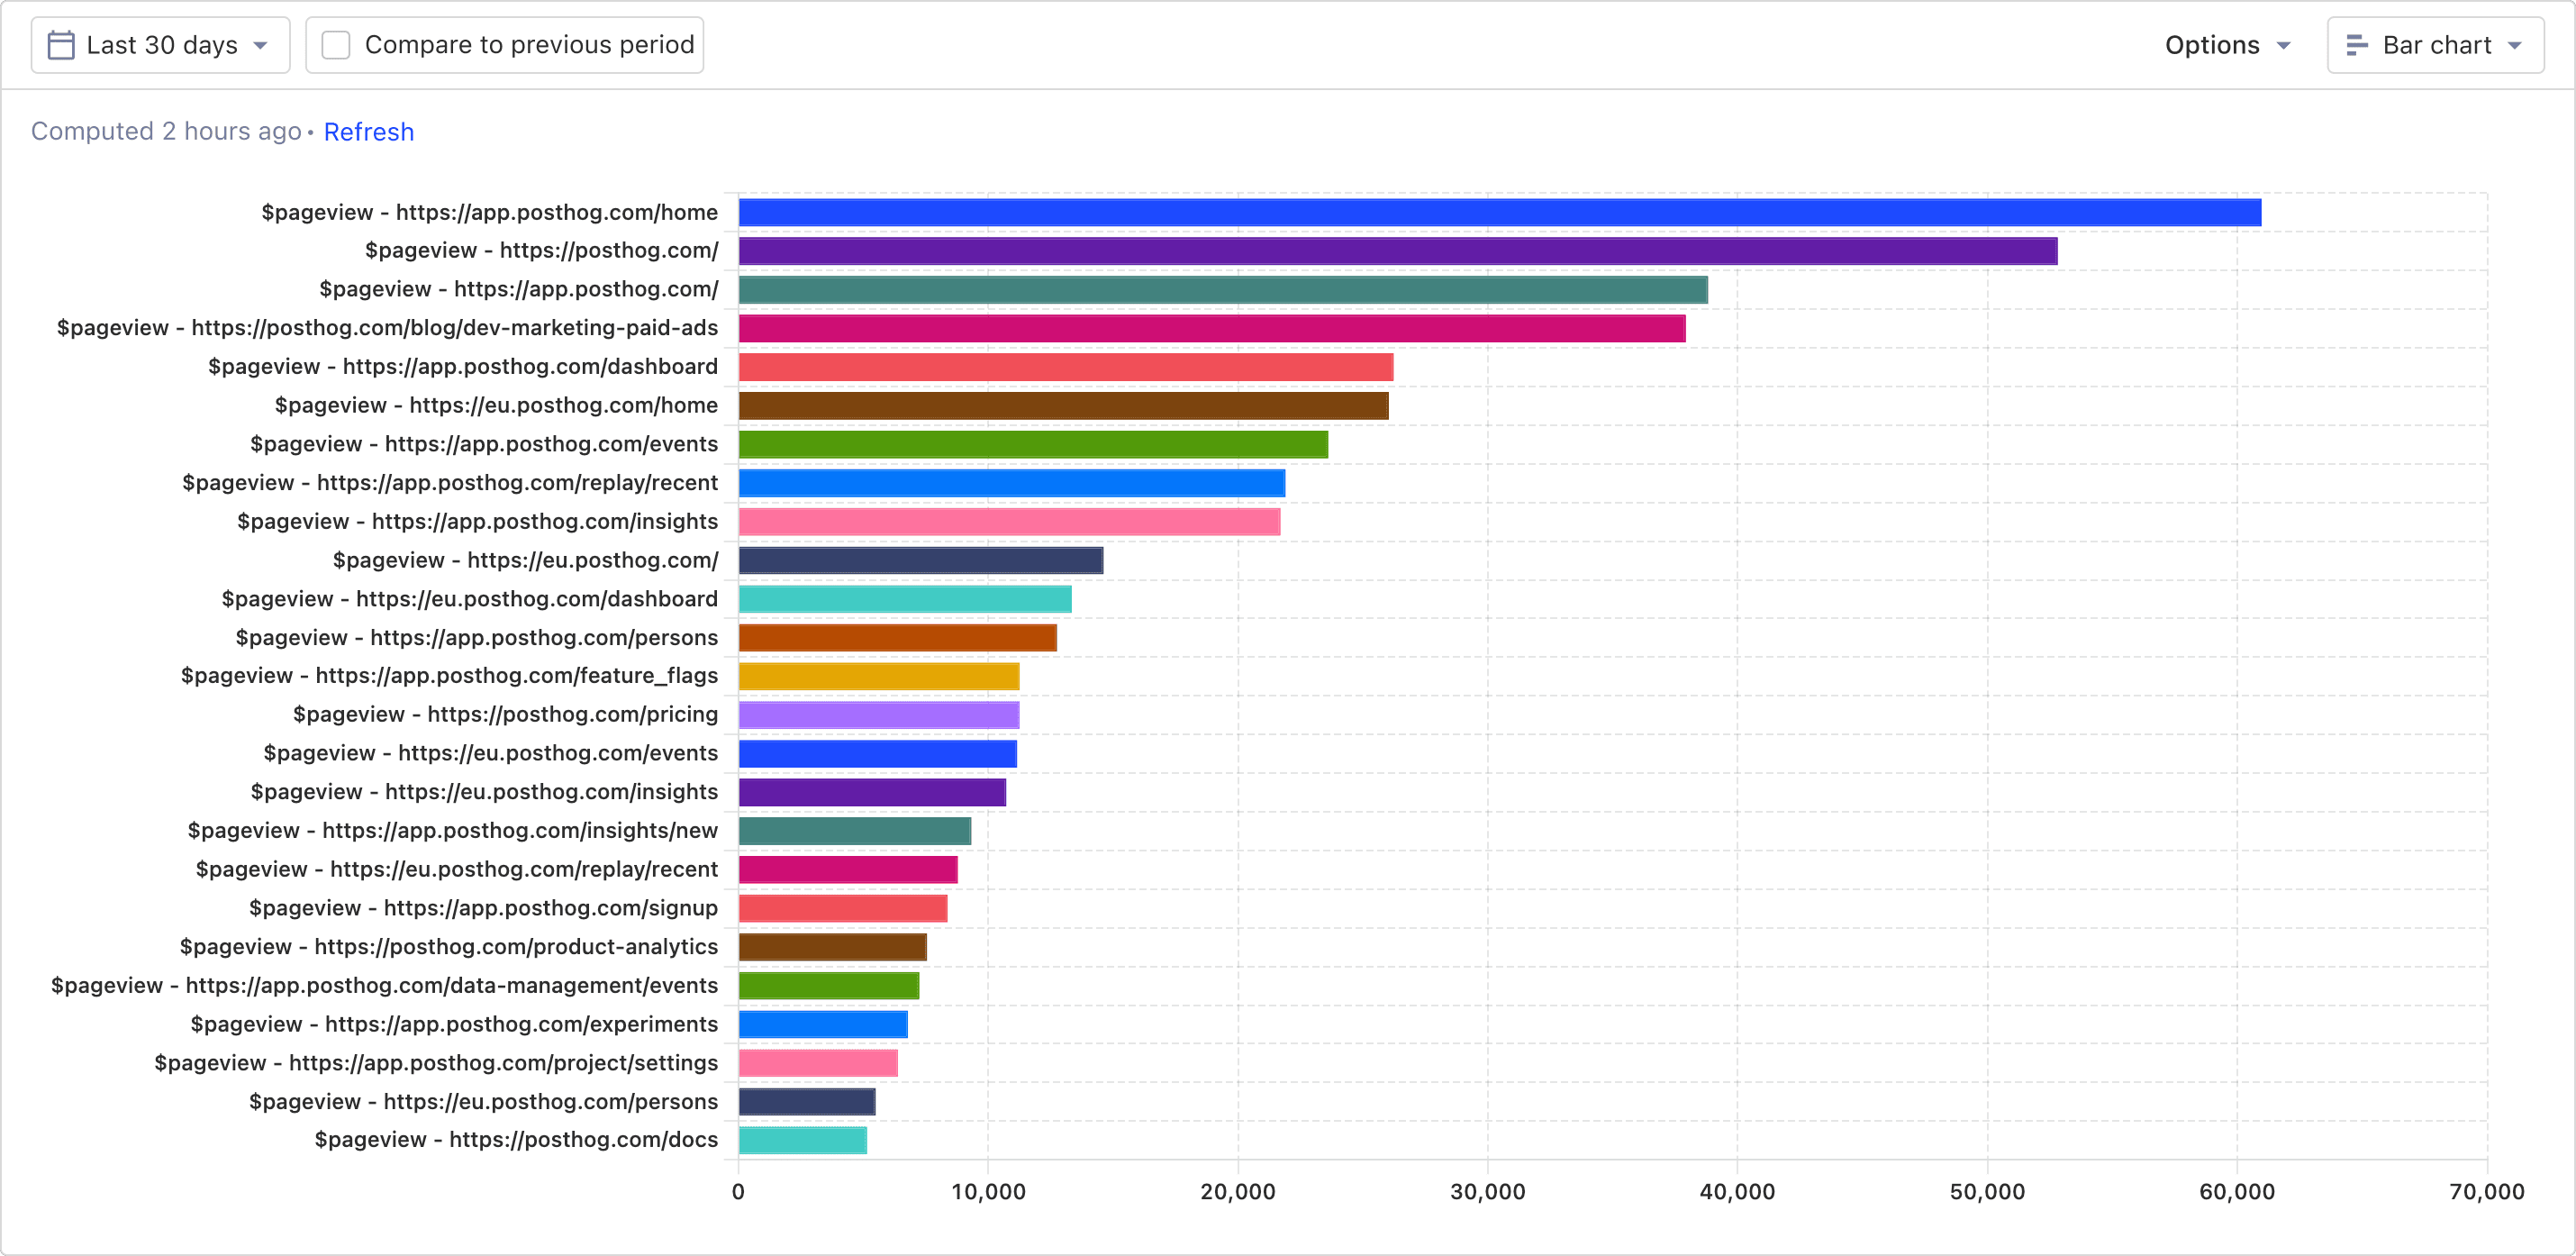Click the red bar for app.posthog.com/signup
This screenshot has height=1256, width=2576.
point(843,908)
